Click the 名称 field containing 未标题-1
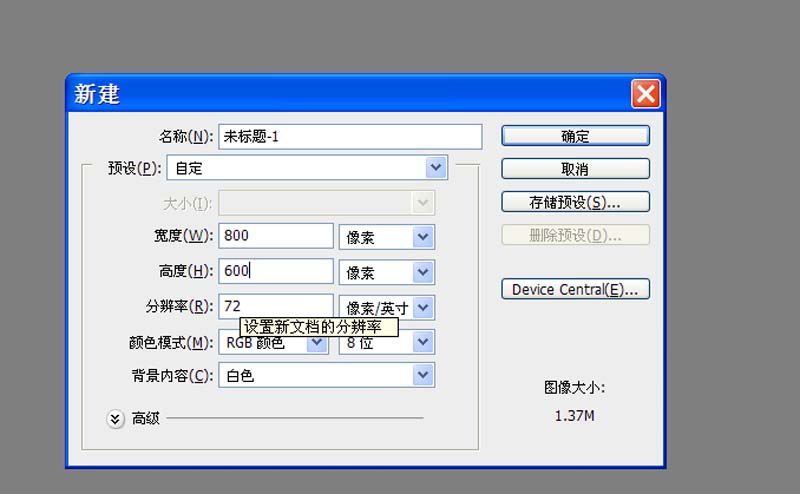800x494 pixels. coord(350,137)
